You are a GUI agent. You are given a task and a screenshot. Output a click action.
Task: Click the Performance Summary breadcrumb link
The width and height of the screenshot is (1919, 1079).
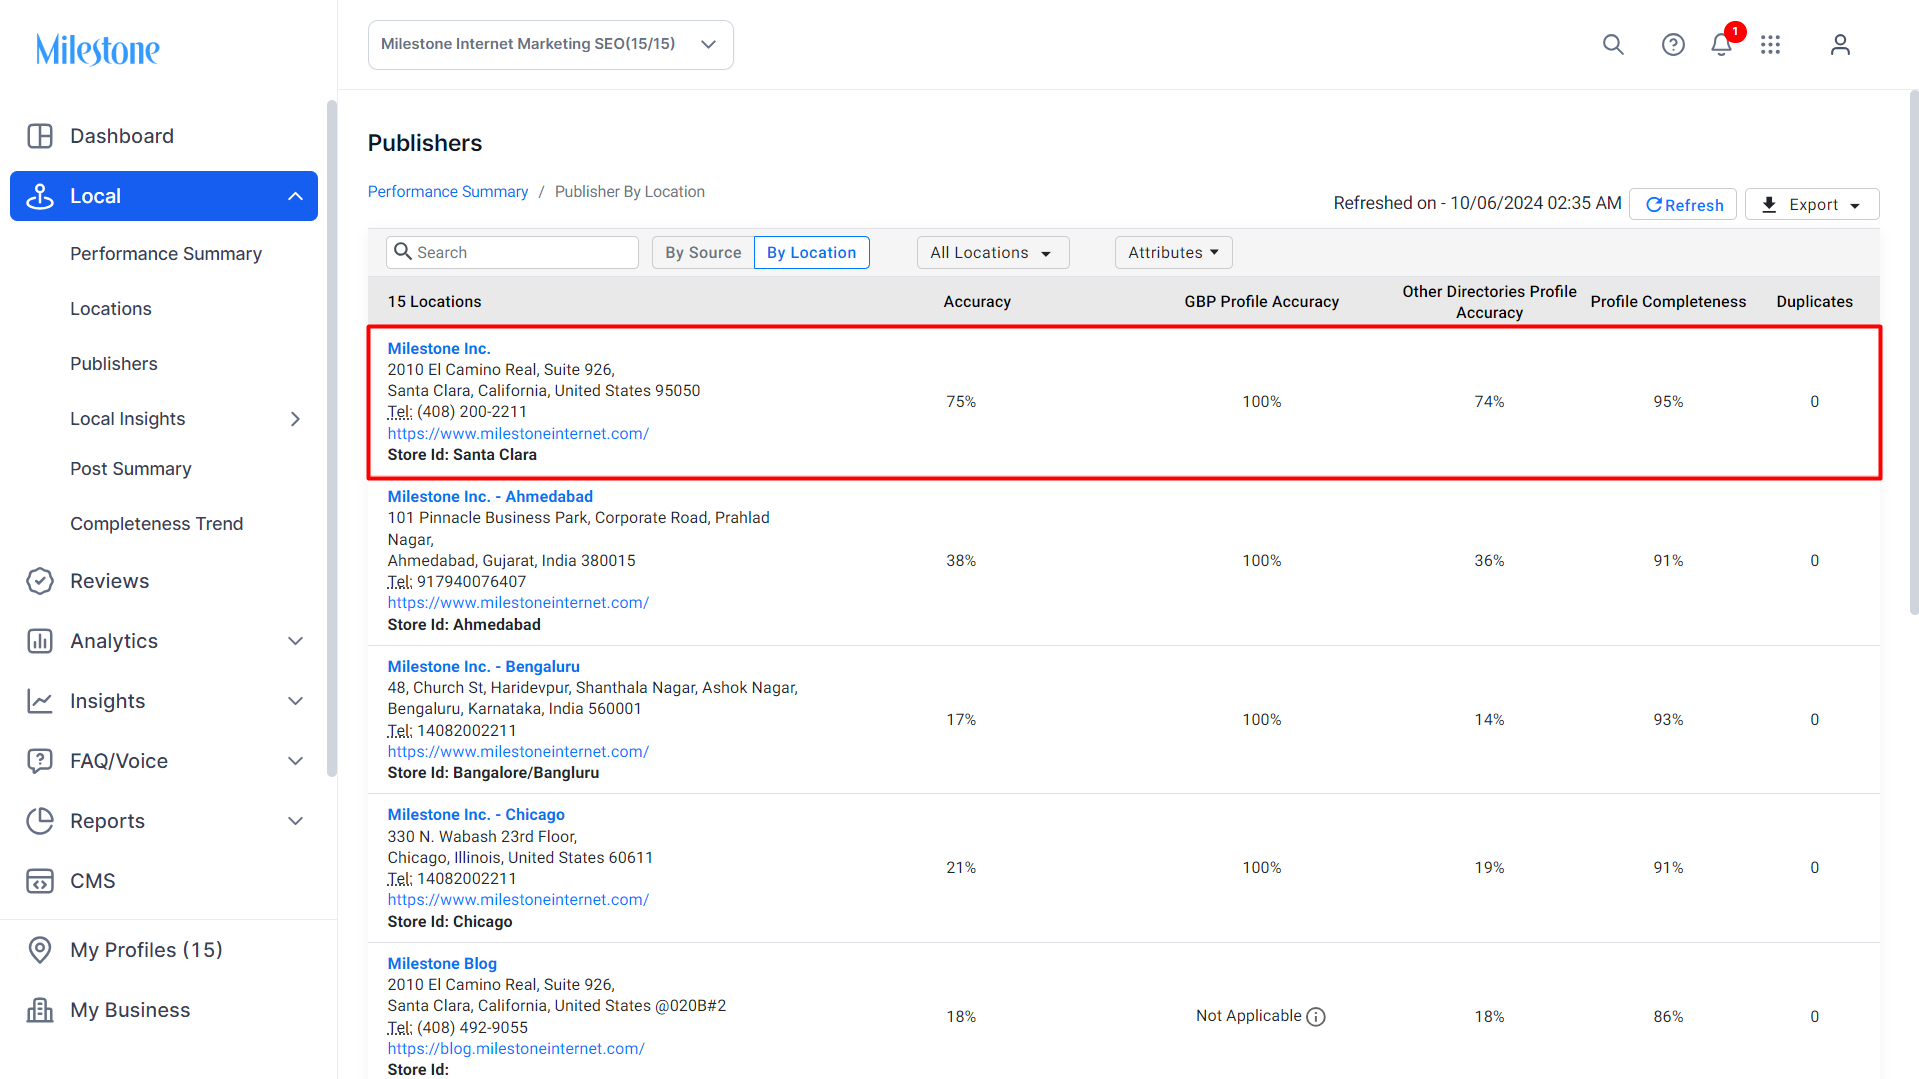(448, 192)
